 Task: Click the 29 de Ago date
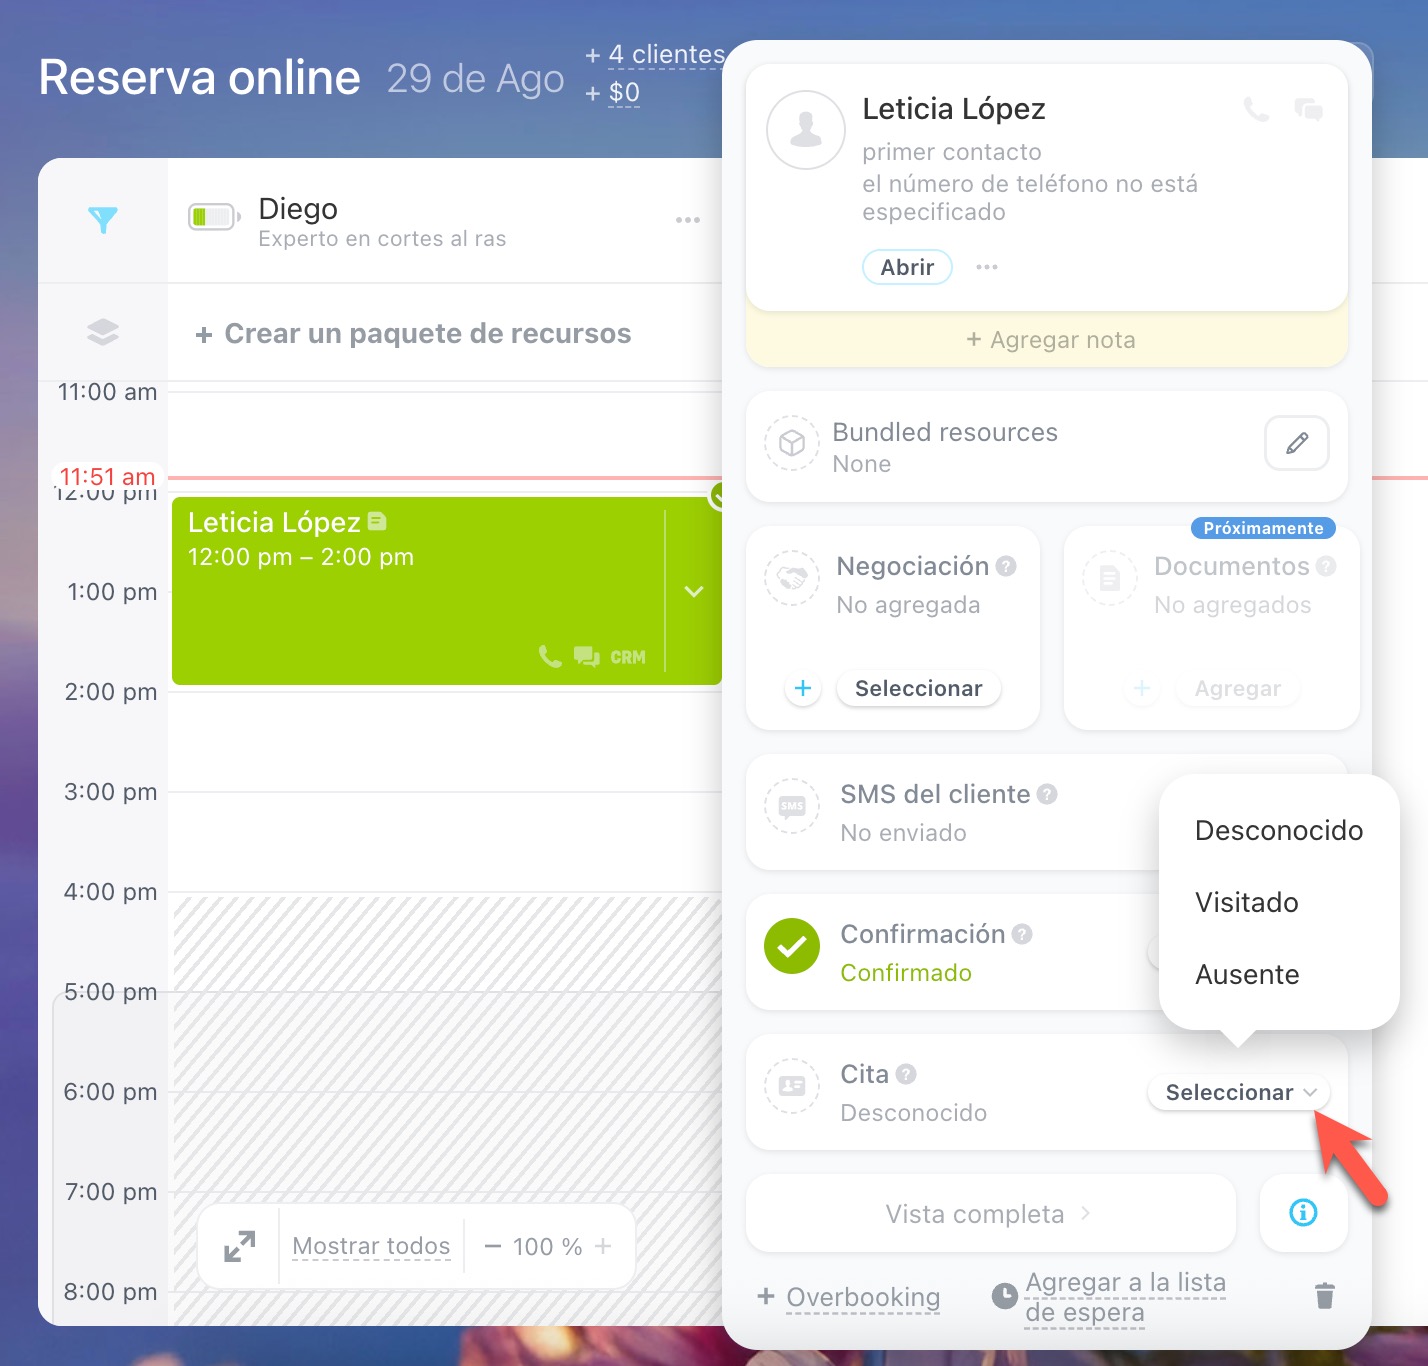[475, 78]
